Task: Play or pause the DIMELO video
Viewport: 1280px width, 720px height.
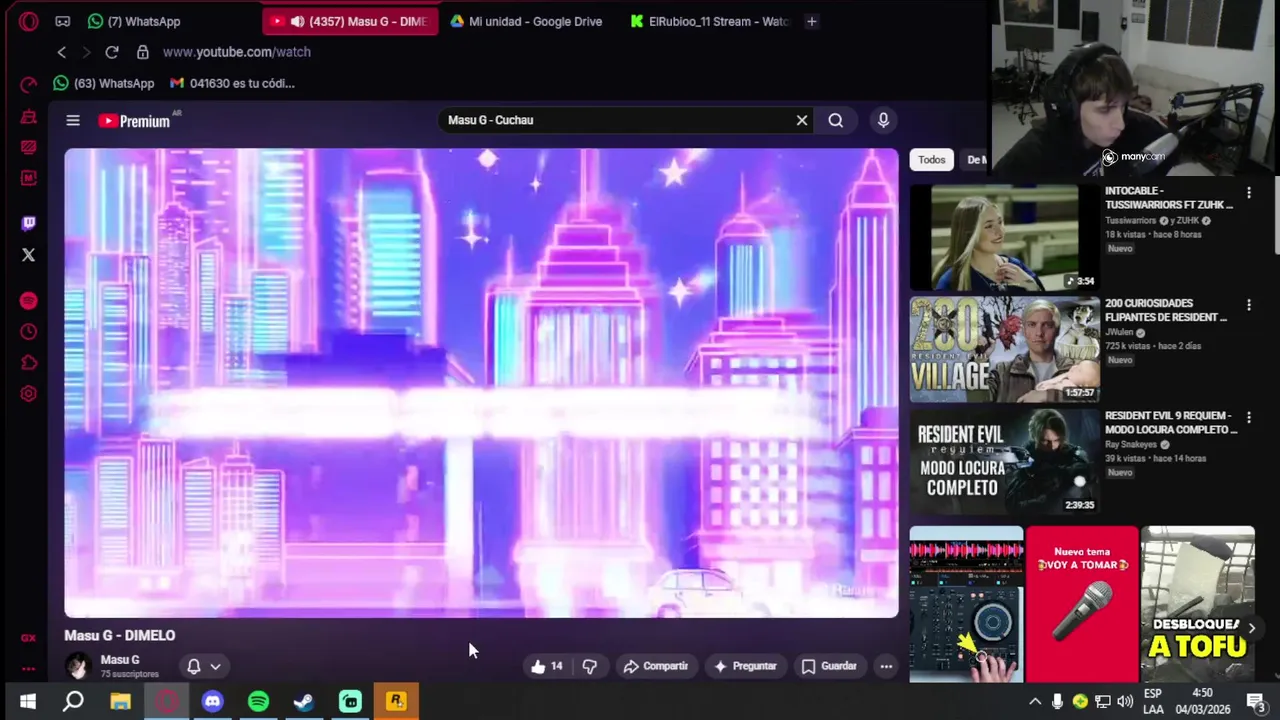Action: tap(481, 383)
